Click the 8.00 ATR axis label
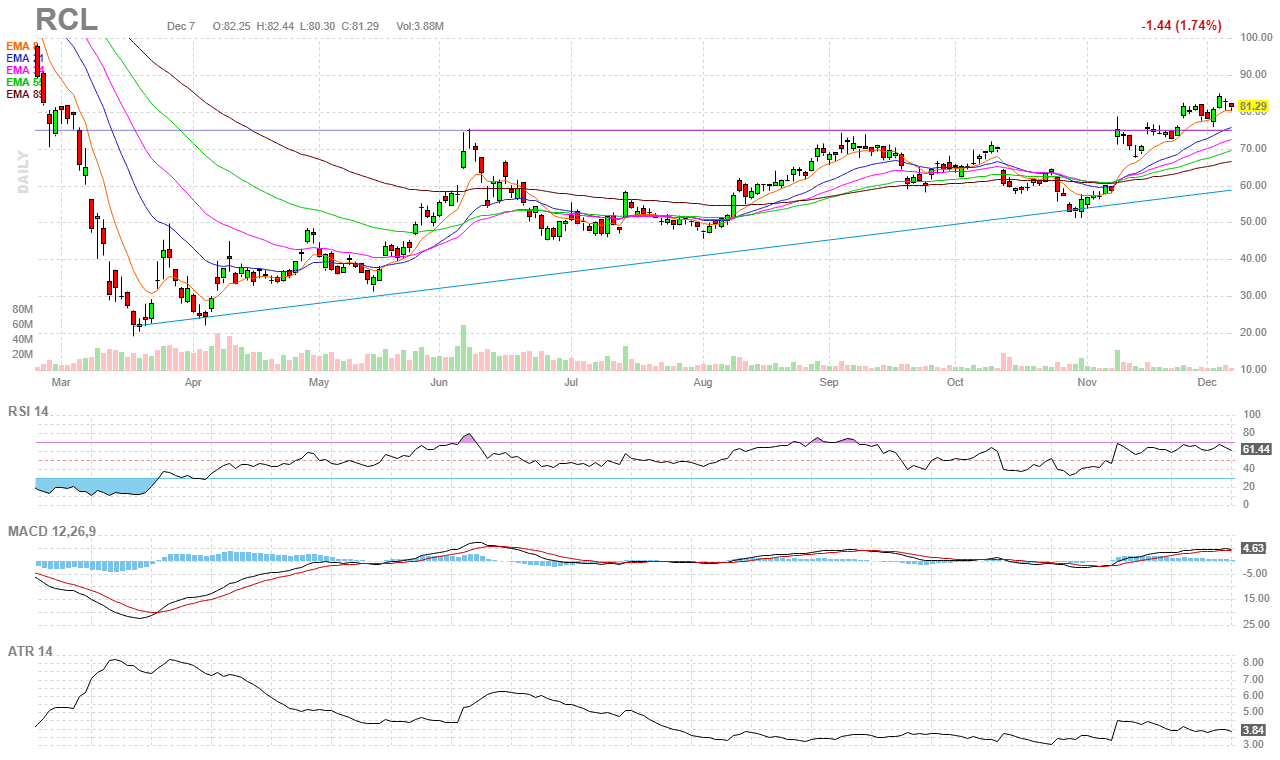Viewport: 1280px width, 760px height. (1252, 662)
